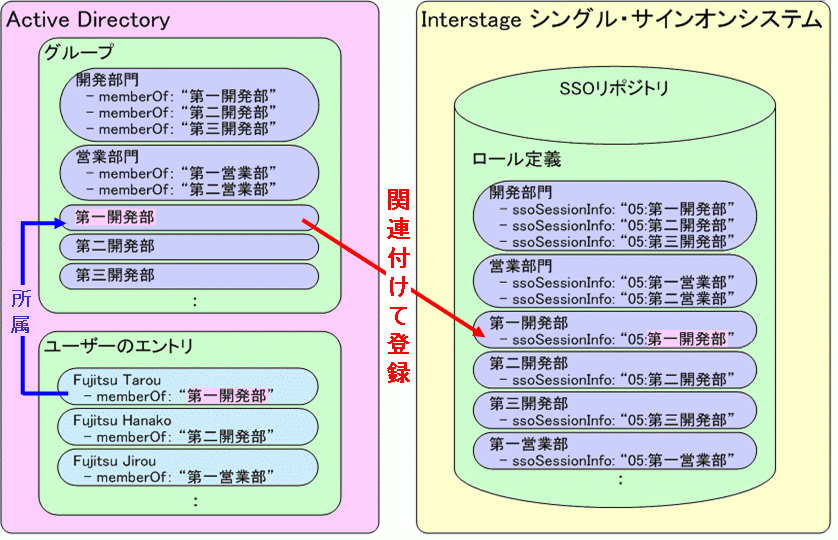Select the Interstage シングル・サインオンシステム title

click(x=621, y=20)
